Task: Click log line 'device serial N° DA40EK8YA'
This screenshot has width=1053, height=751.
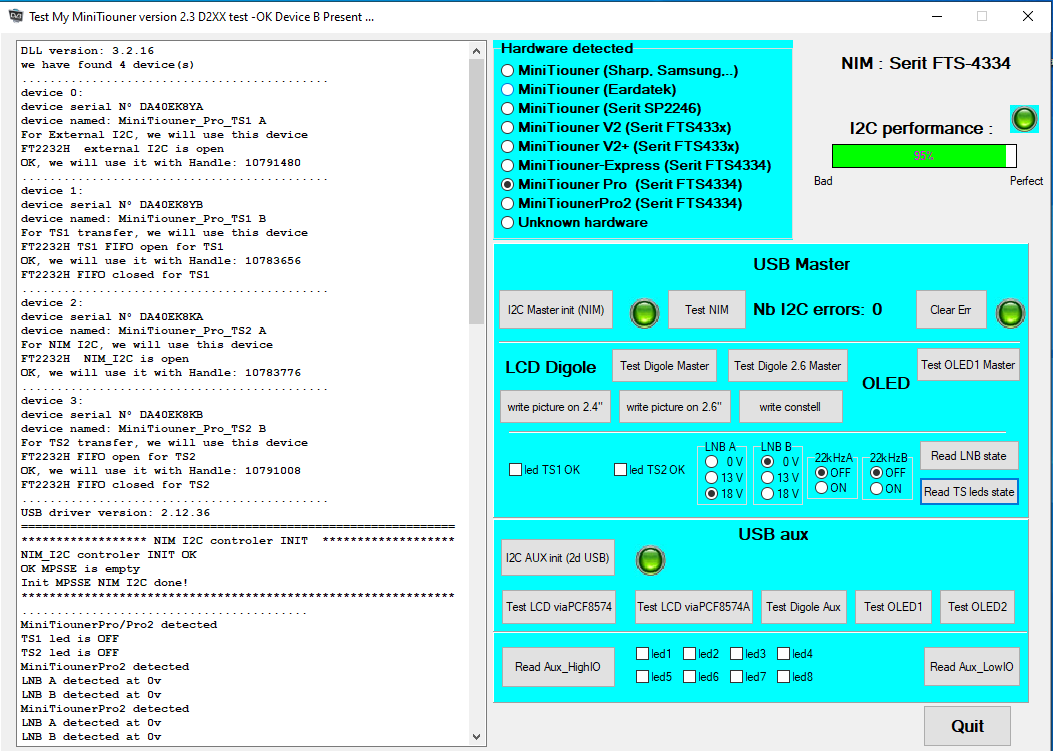Action: click(x=112, y=107)
